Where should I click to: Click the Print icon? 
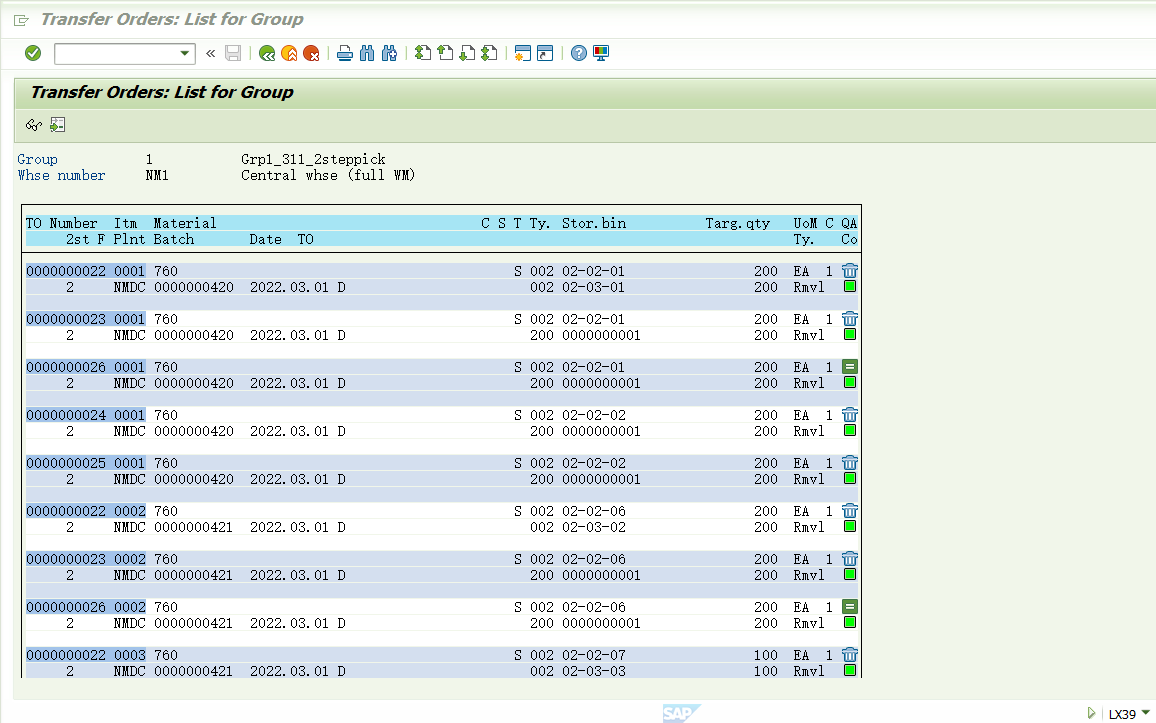pyautogui.click(x=344, y=53)
